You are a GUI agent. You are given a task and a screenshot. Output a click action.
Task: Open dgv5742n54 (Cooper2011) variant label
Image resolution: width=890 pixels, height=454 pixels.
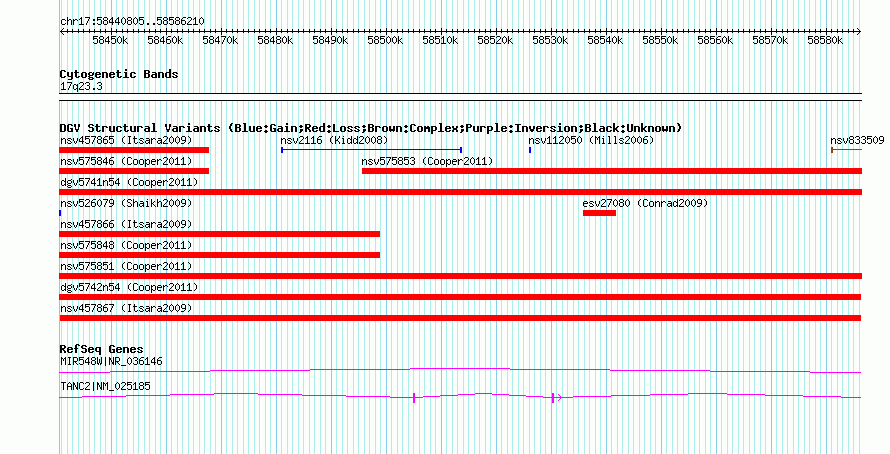(129, 287)
